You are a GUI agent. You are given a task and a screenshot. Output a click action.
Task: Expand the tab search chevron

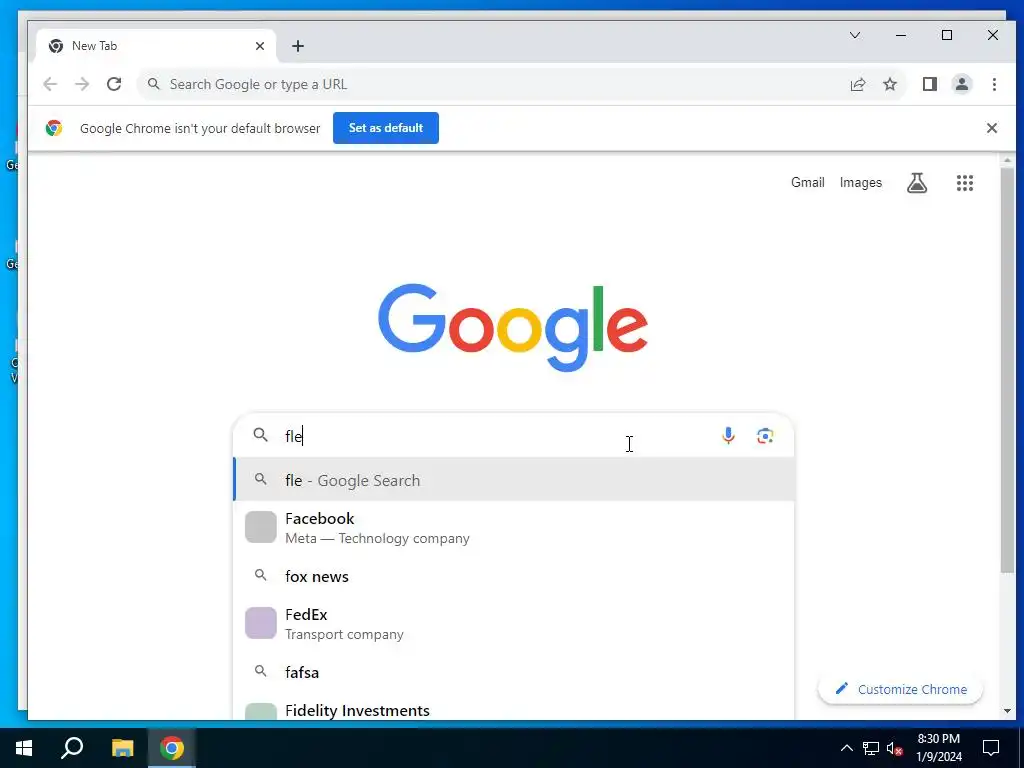point(855,35)
